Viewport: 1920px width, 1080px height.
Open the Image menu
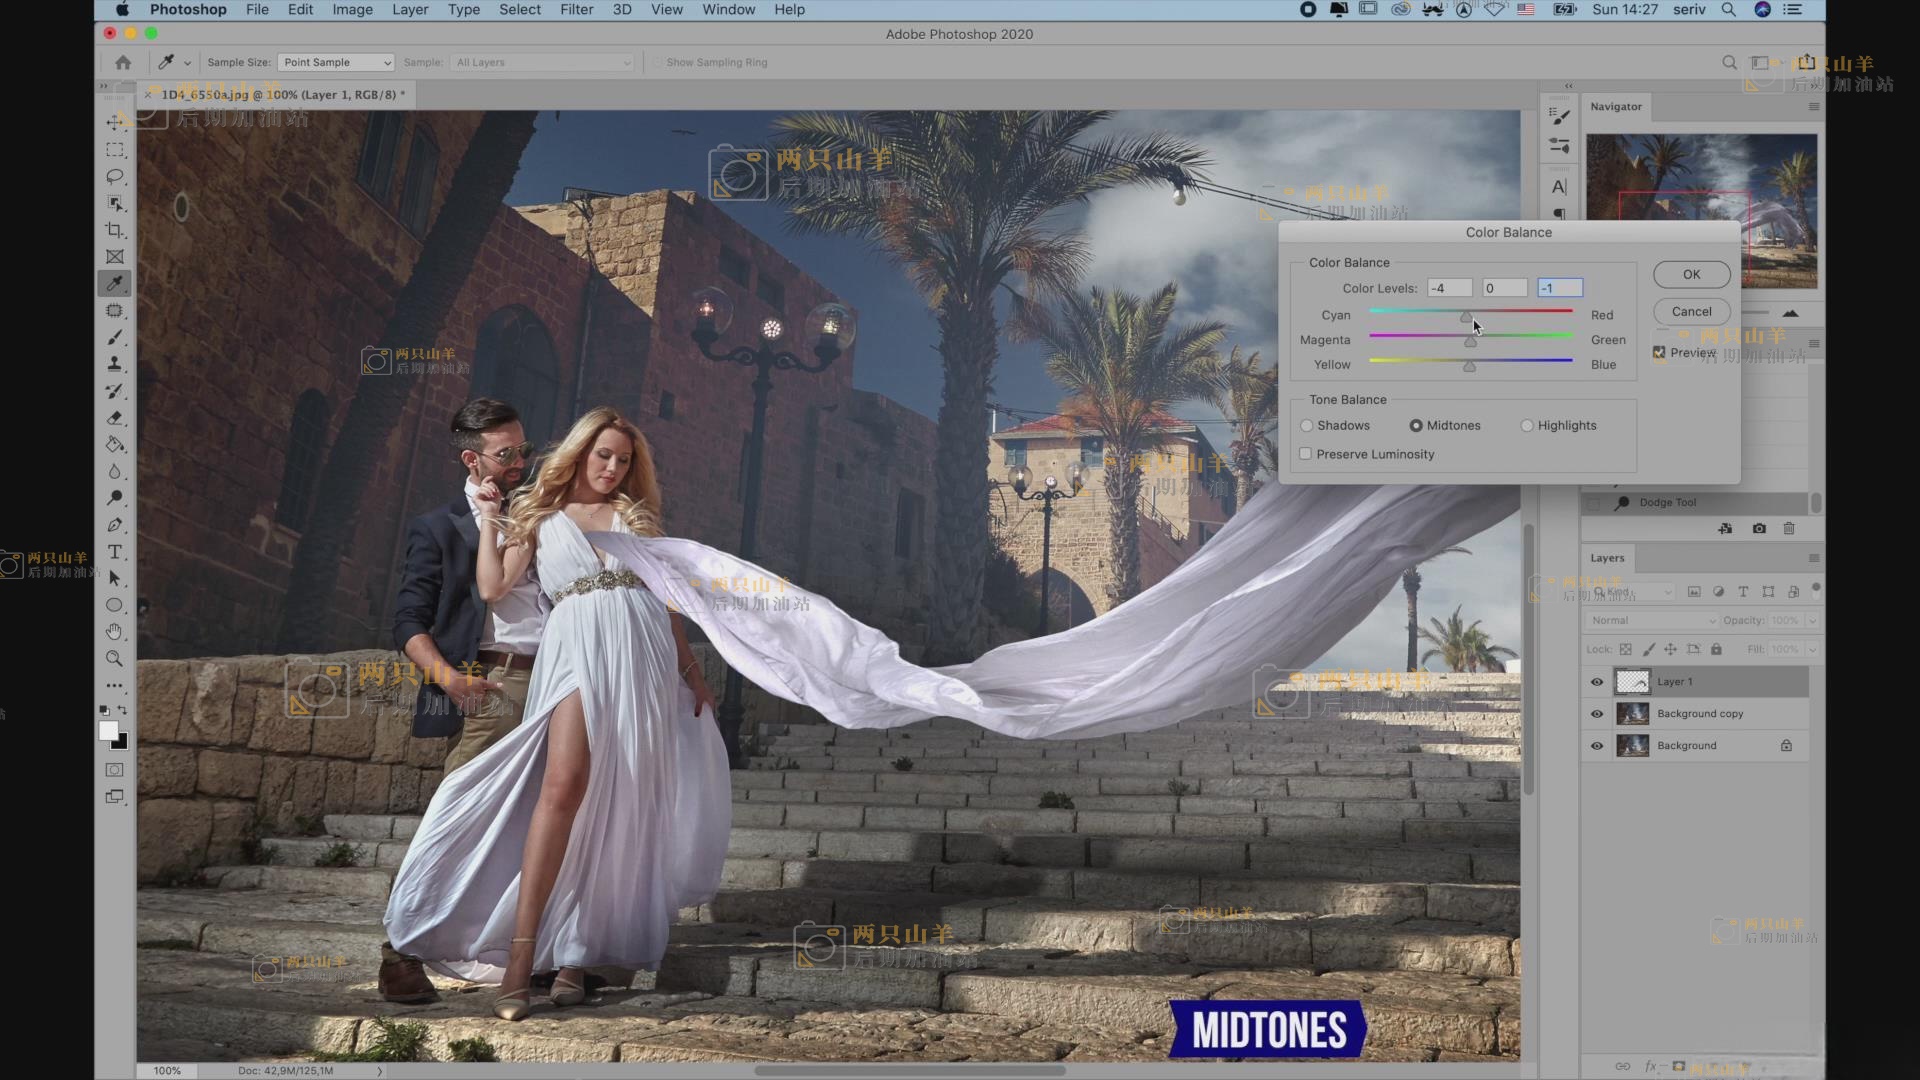click(x=352, y=10)
